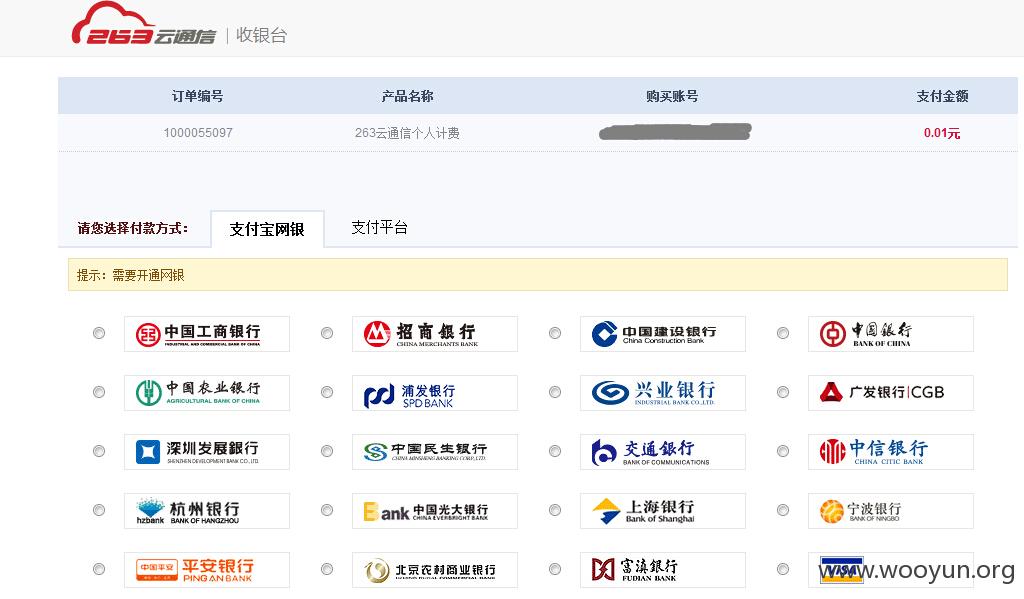Screen dimensions: 1024x599
Task: Click the 中国银行 Bank of China logo
Action: click(x=891, y=334)
